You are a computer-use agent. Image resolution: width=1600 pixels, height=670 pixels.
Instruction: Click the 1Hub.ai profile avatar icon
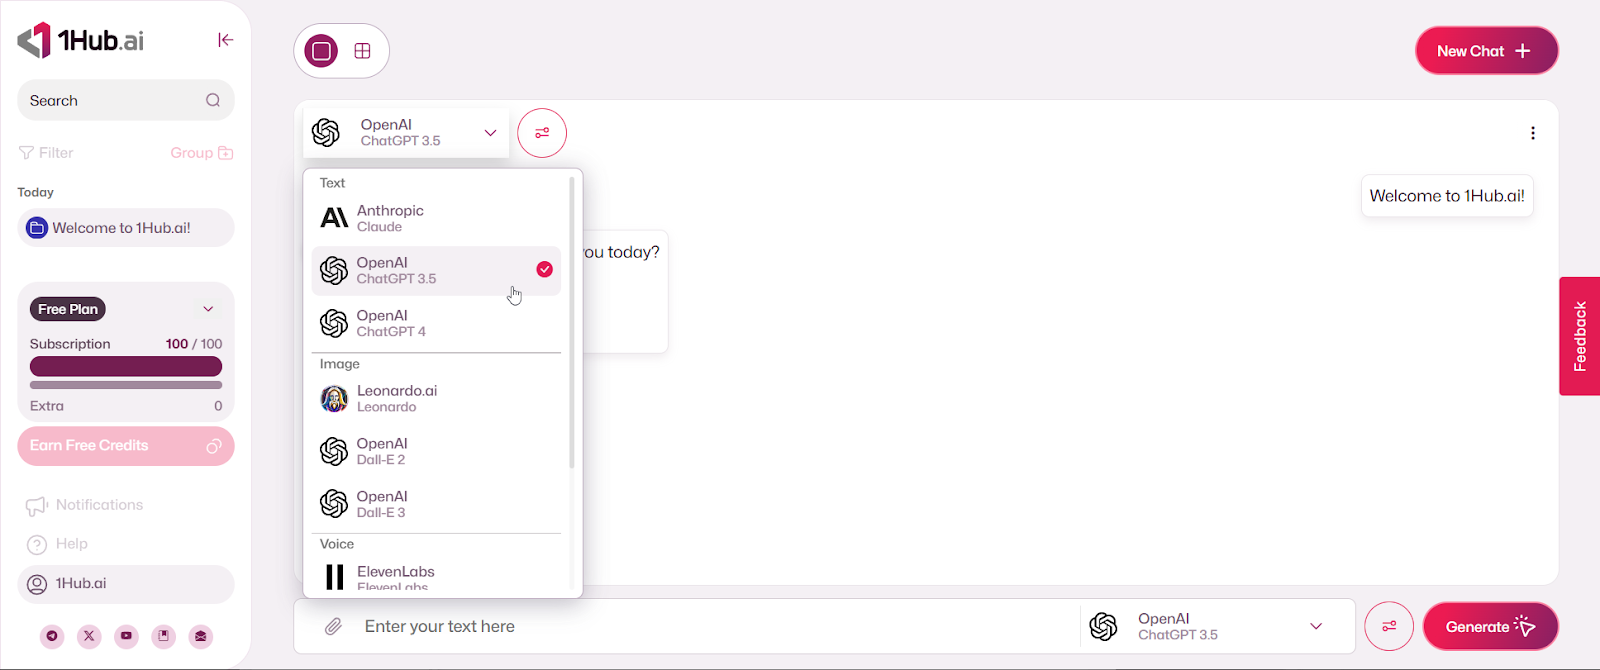pos(37,584)
